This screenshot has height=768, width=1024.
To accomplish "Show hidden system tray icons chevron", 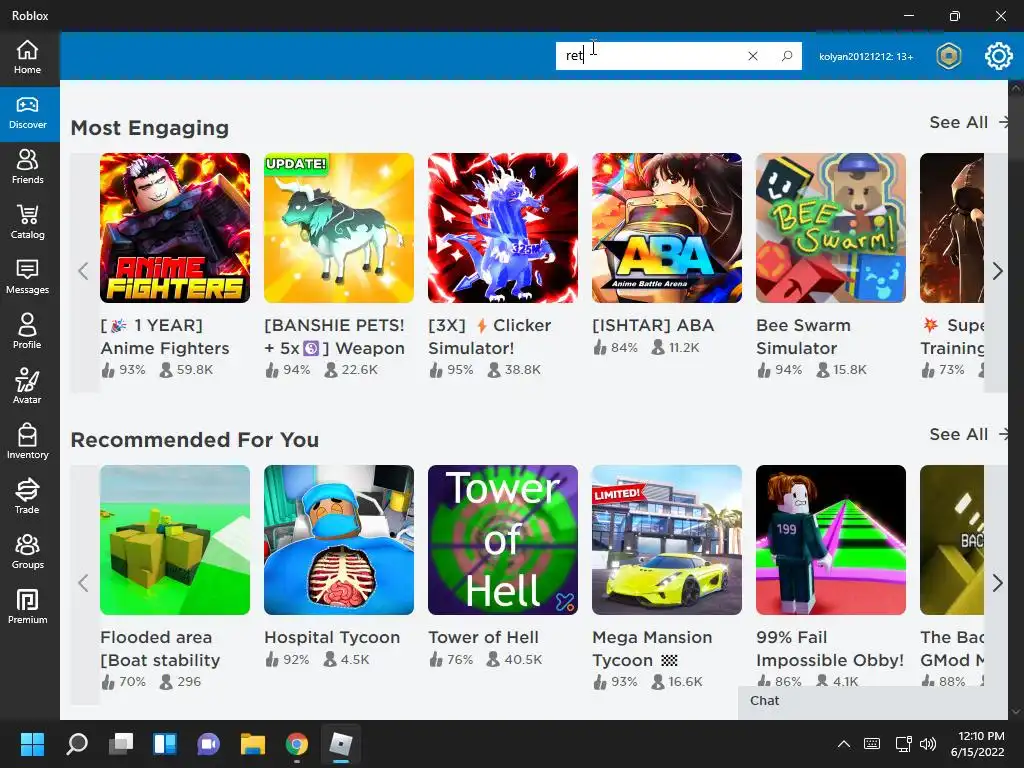I will (x=844, y=744).
